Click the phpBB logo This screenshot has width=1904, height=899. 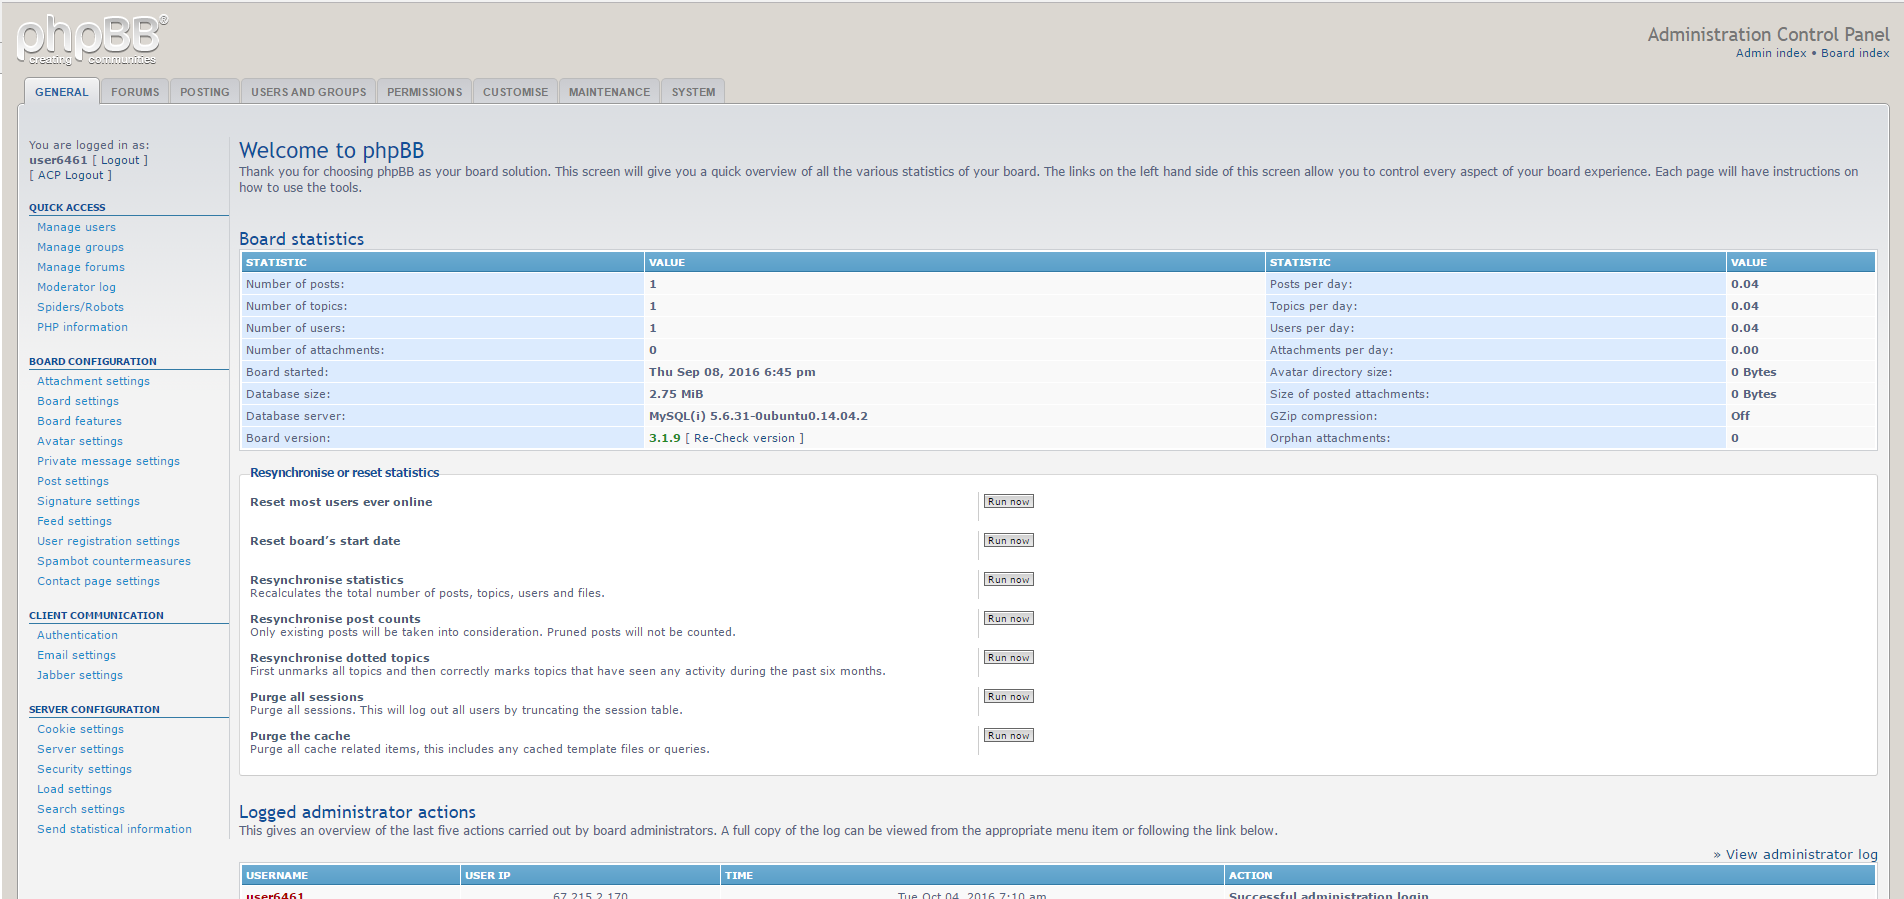[92, 40]
